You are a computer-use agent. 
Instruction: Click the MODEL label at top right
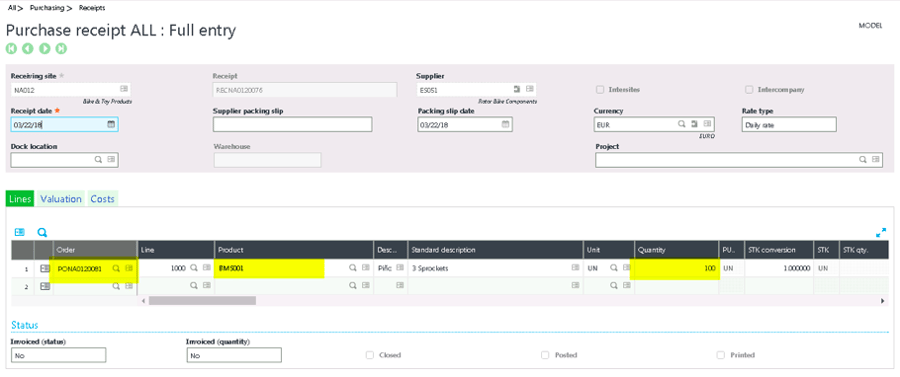point(870,26)
